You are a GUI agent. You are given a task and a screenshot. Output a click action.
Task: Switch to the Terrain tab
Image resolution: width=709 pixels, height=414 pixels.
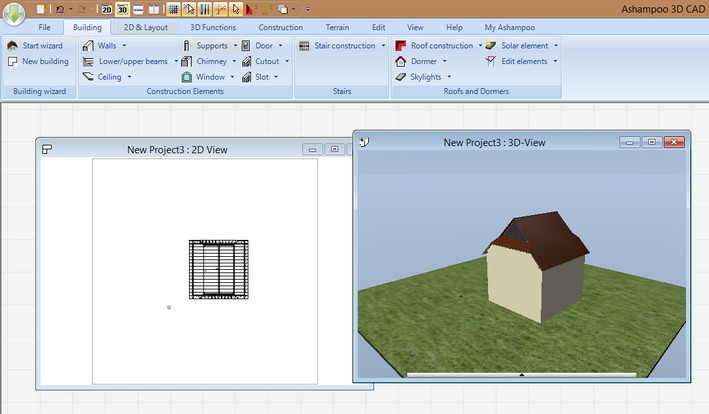click(337, 28)
